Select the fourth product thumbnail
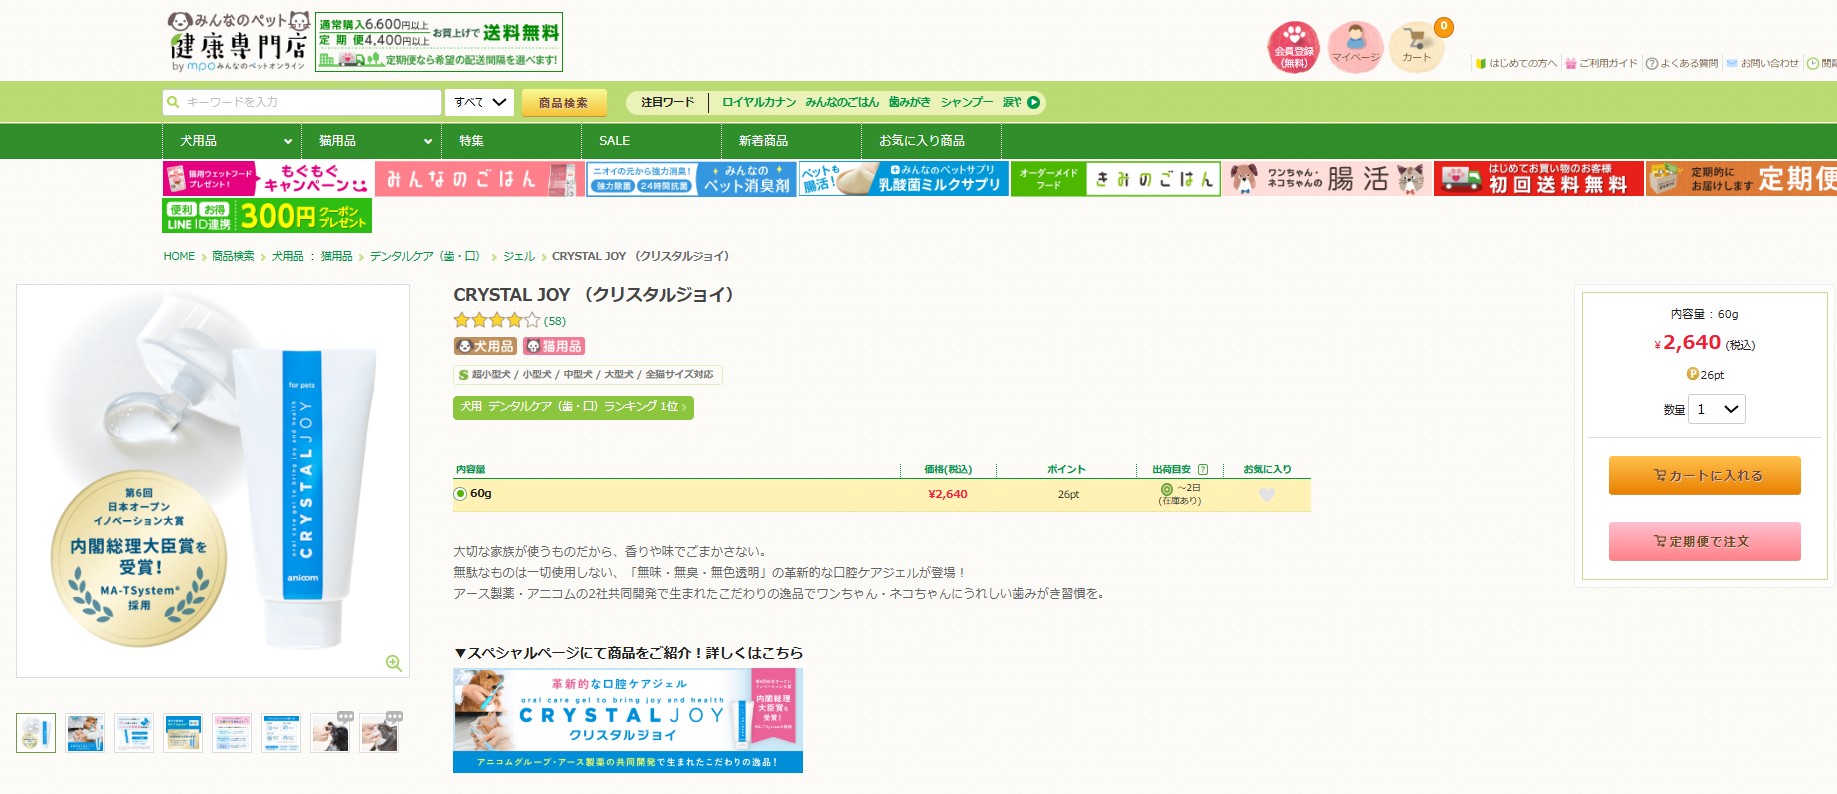Image resolution: width=1837 pixels, height=794 pixels. (x=183, y=733)
